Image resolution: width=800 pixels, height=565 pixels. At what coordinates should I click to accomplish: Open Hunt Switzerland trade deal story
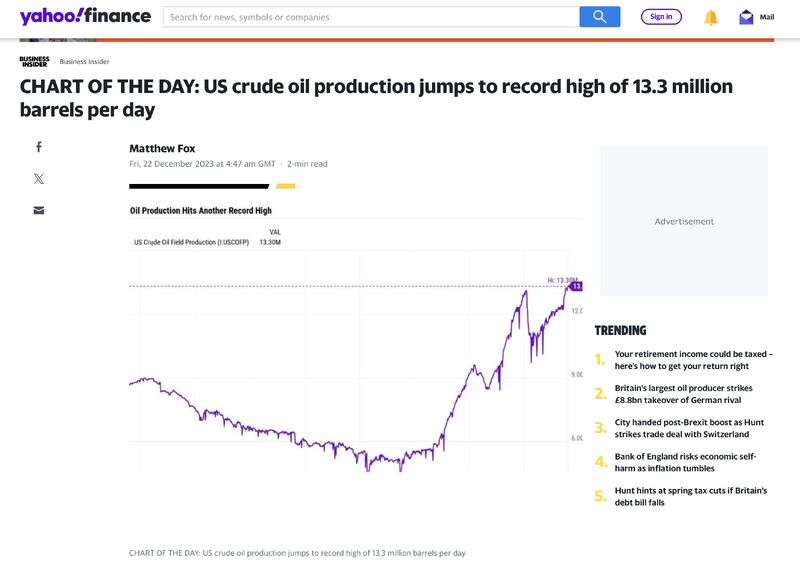tap(689, 428)
